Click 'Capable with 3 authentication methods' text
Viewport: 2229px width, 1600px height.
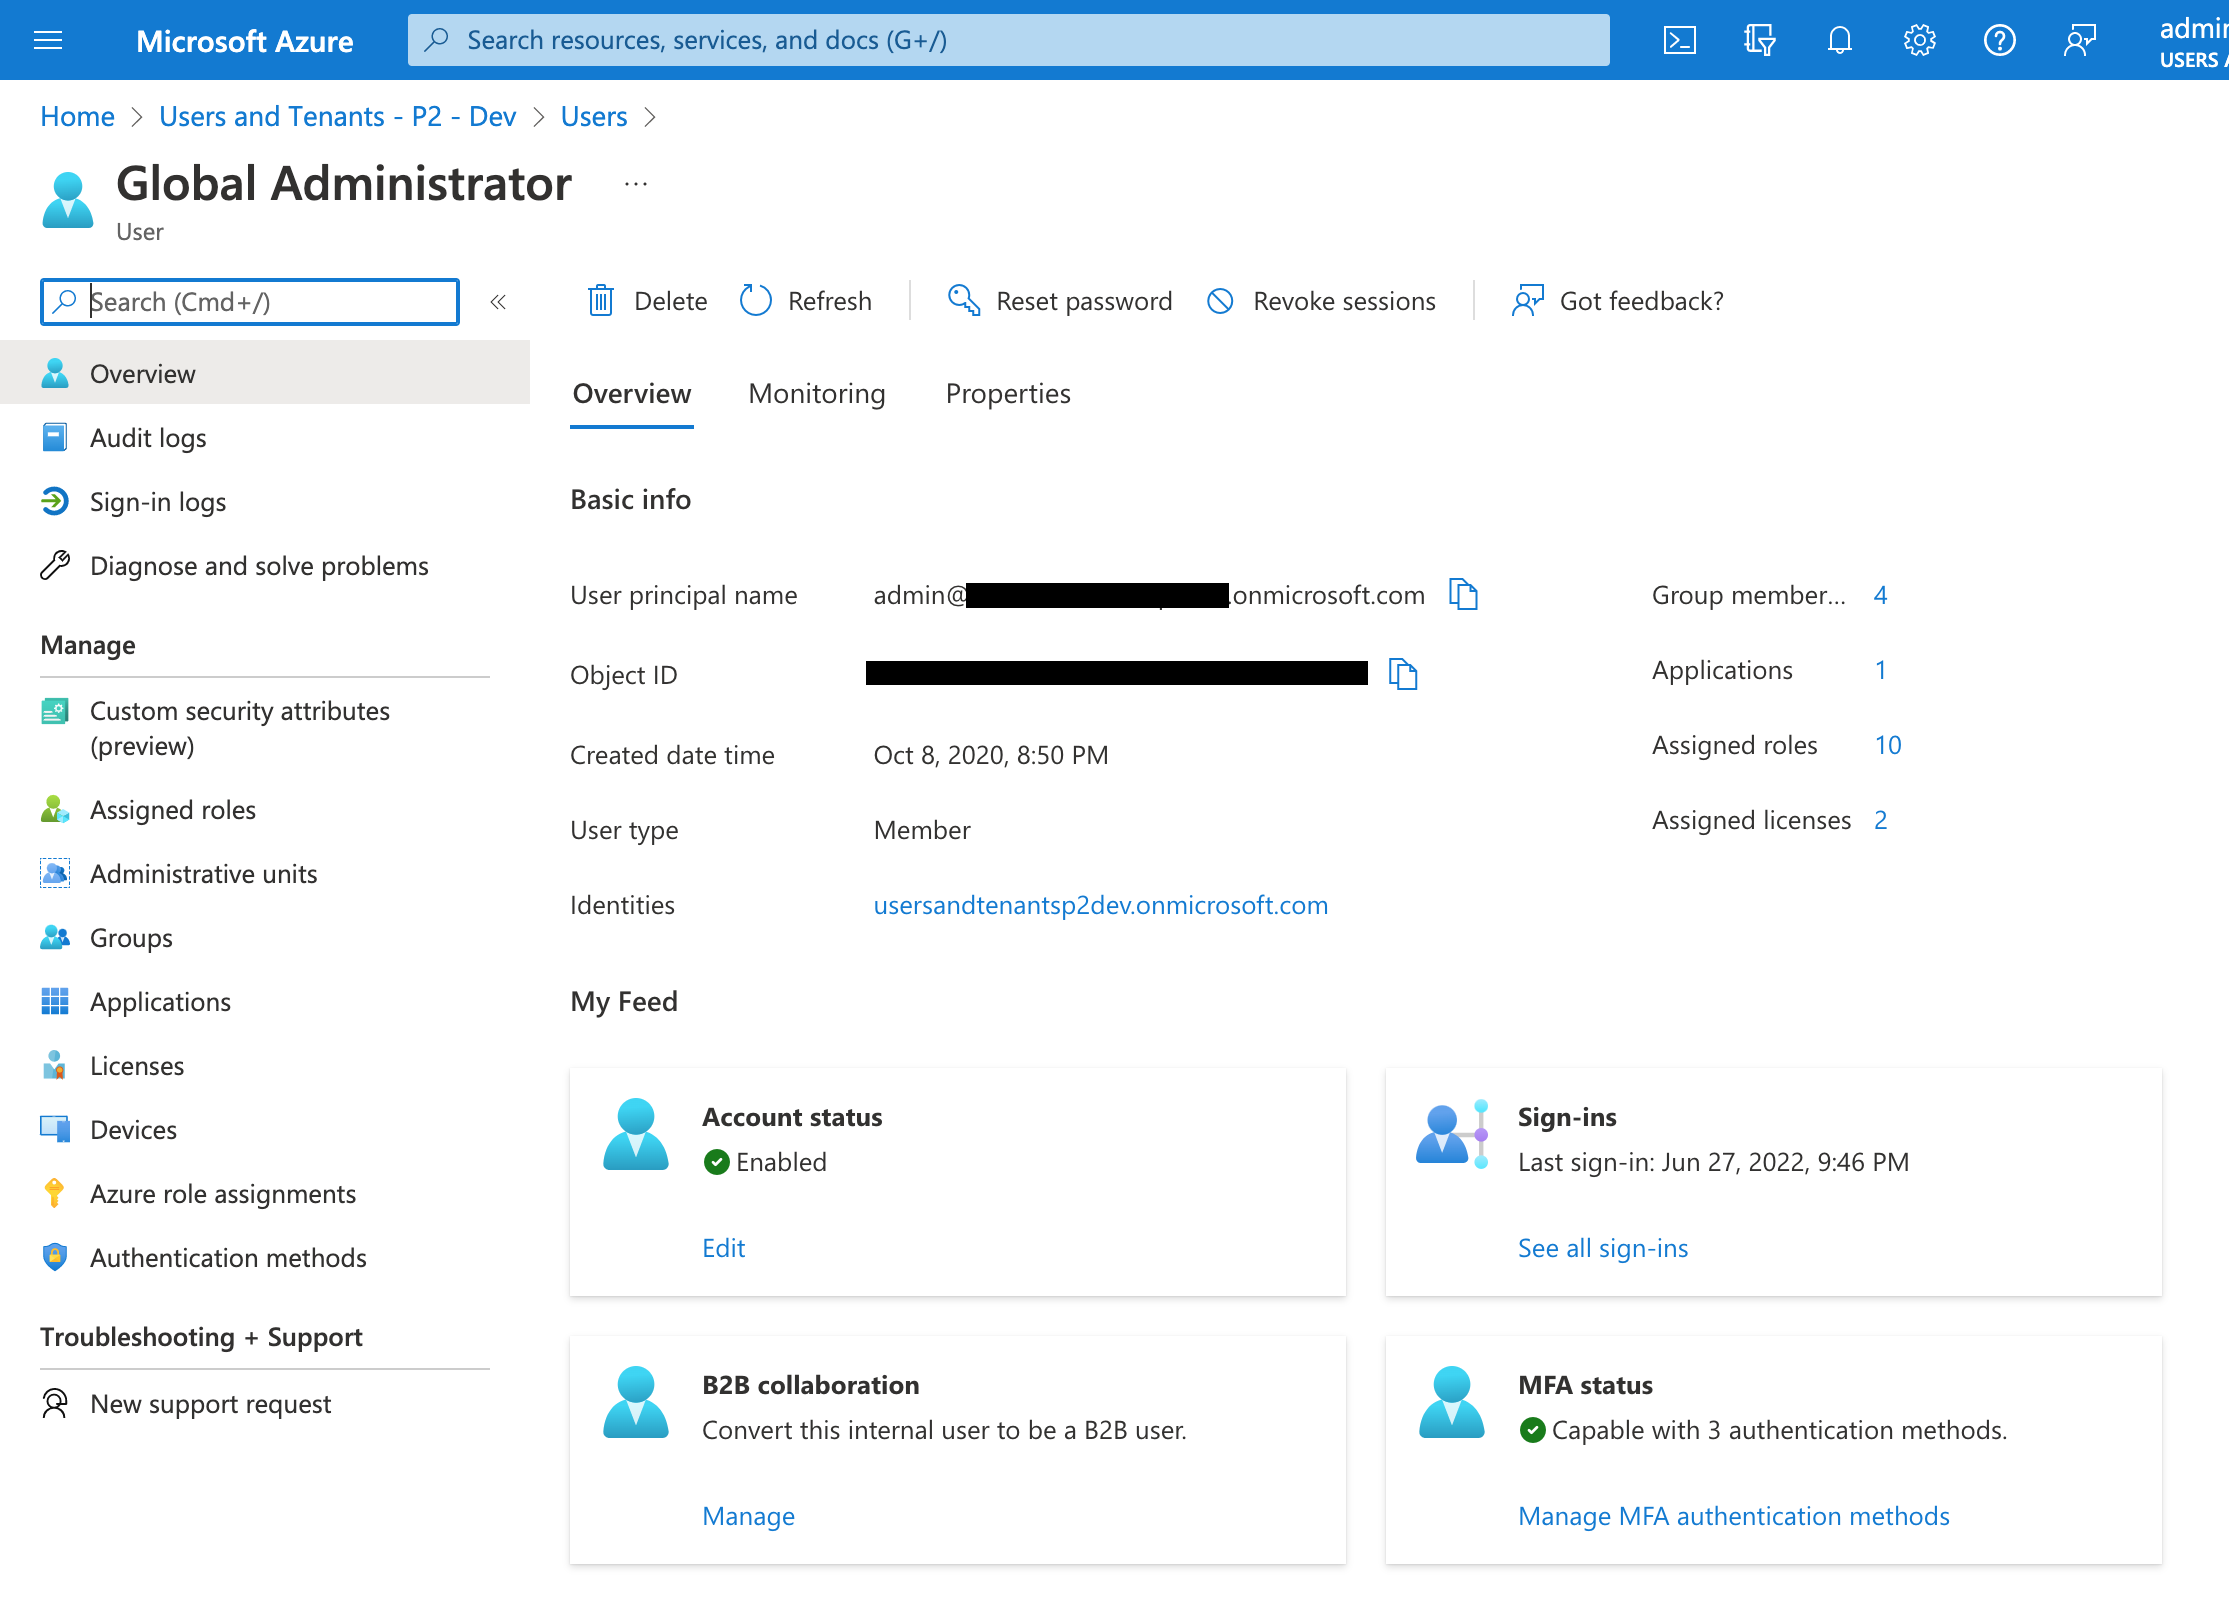click(x=1779, y=1429)
